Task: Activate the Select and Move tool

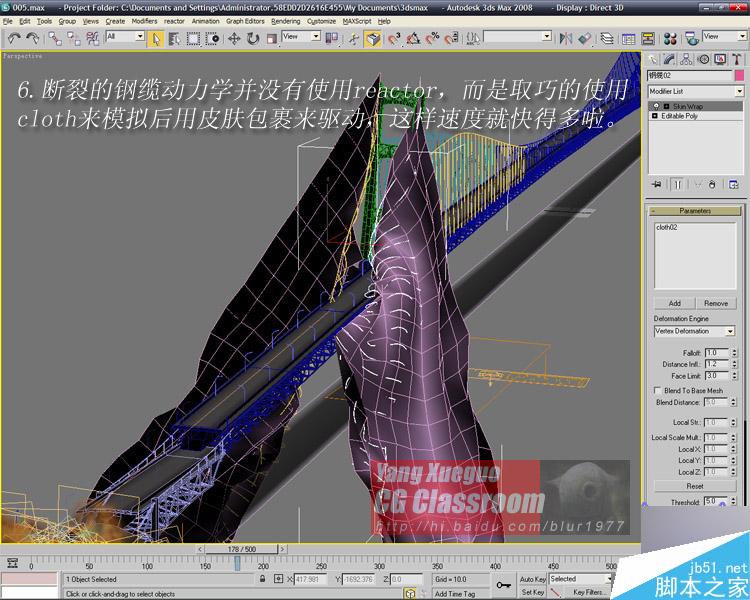Action: point(234,39)
